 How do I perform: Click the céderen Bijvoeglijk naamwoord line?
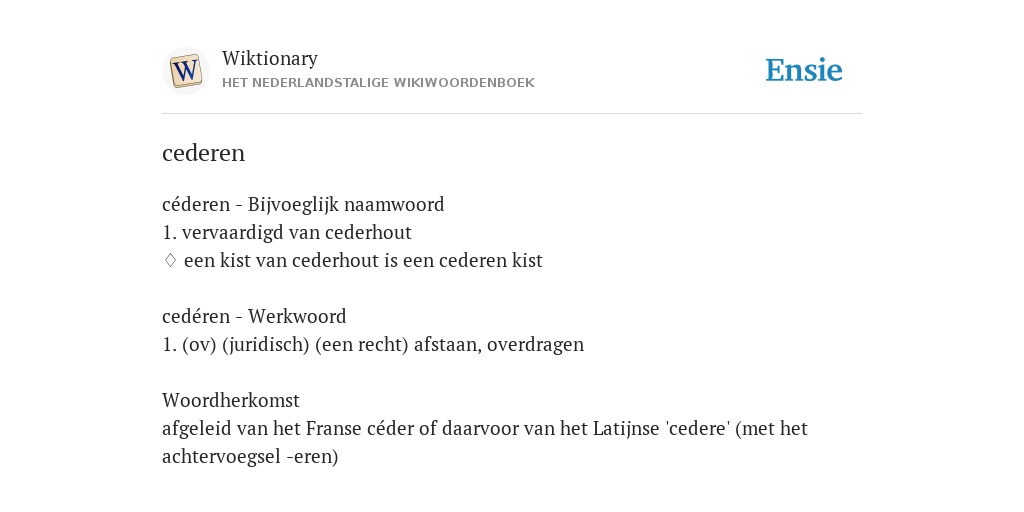pos(303,205)
